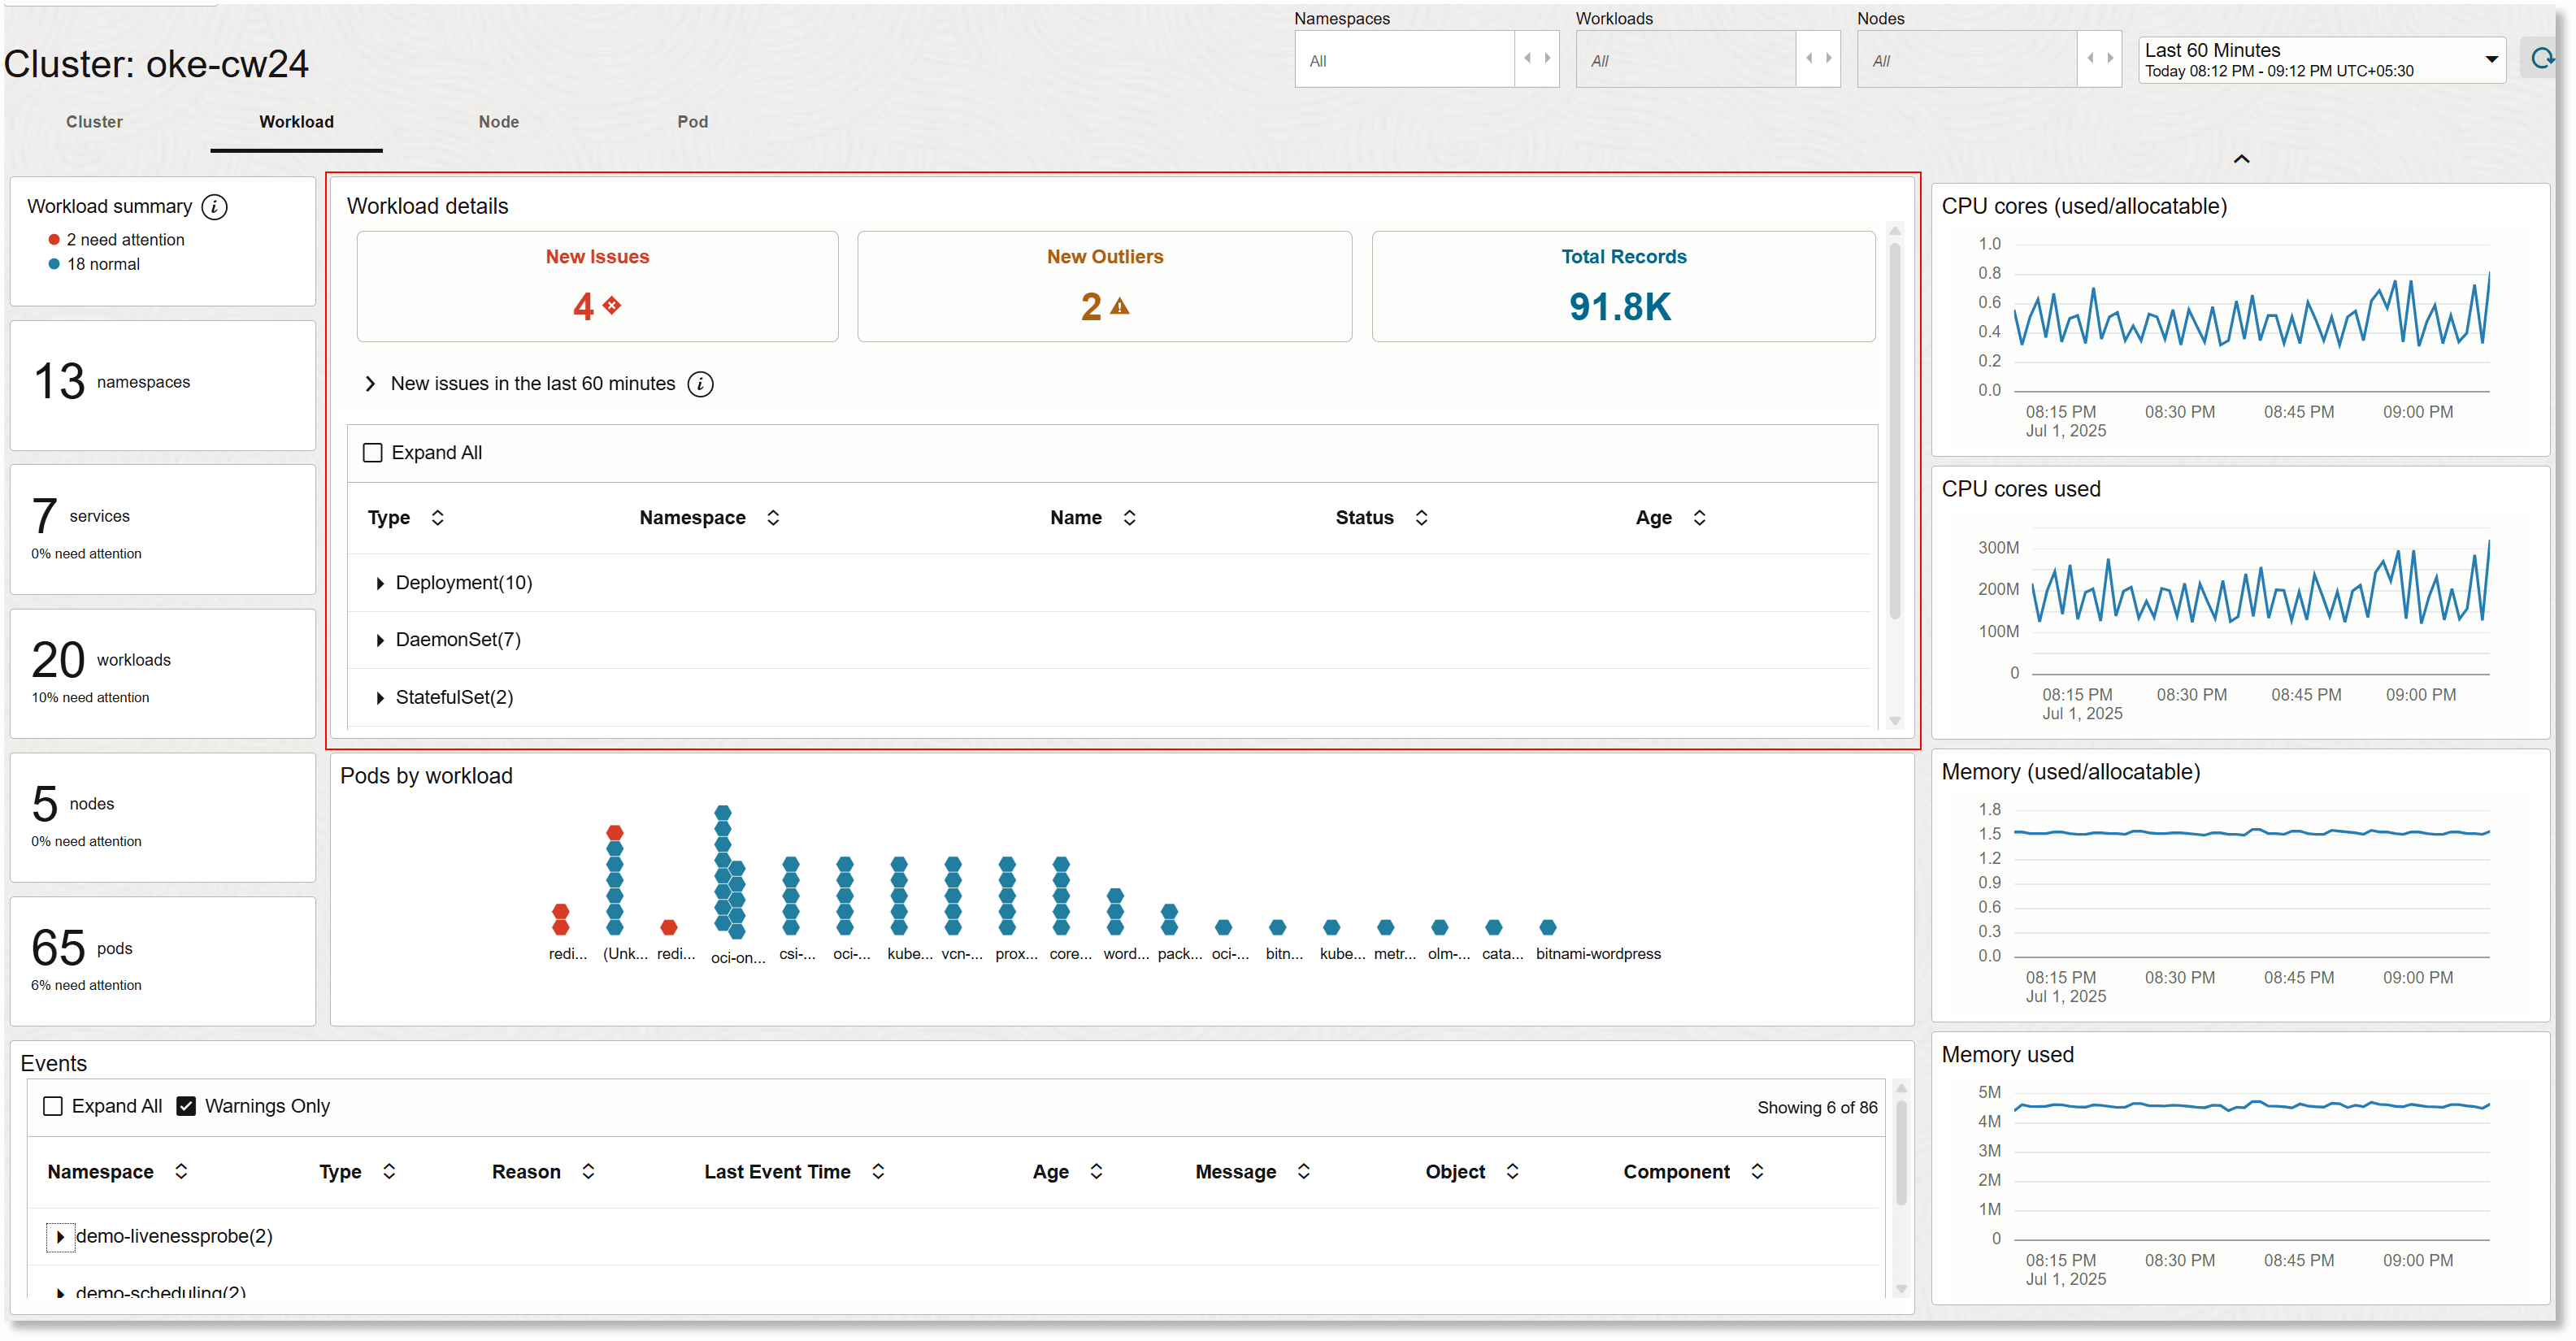
Task: Click the refresh icon in the top right corner
Action: pyautogui.click(x=2544, y=58)
